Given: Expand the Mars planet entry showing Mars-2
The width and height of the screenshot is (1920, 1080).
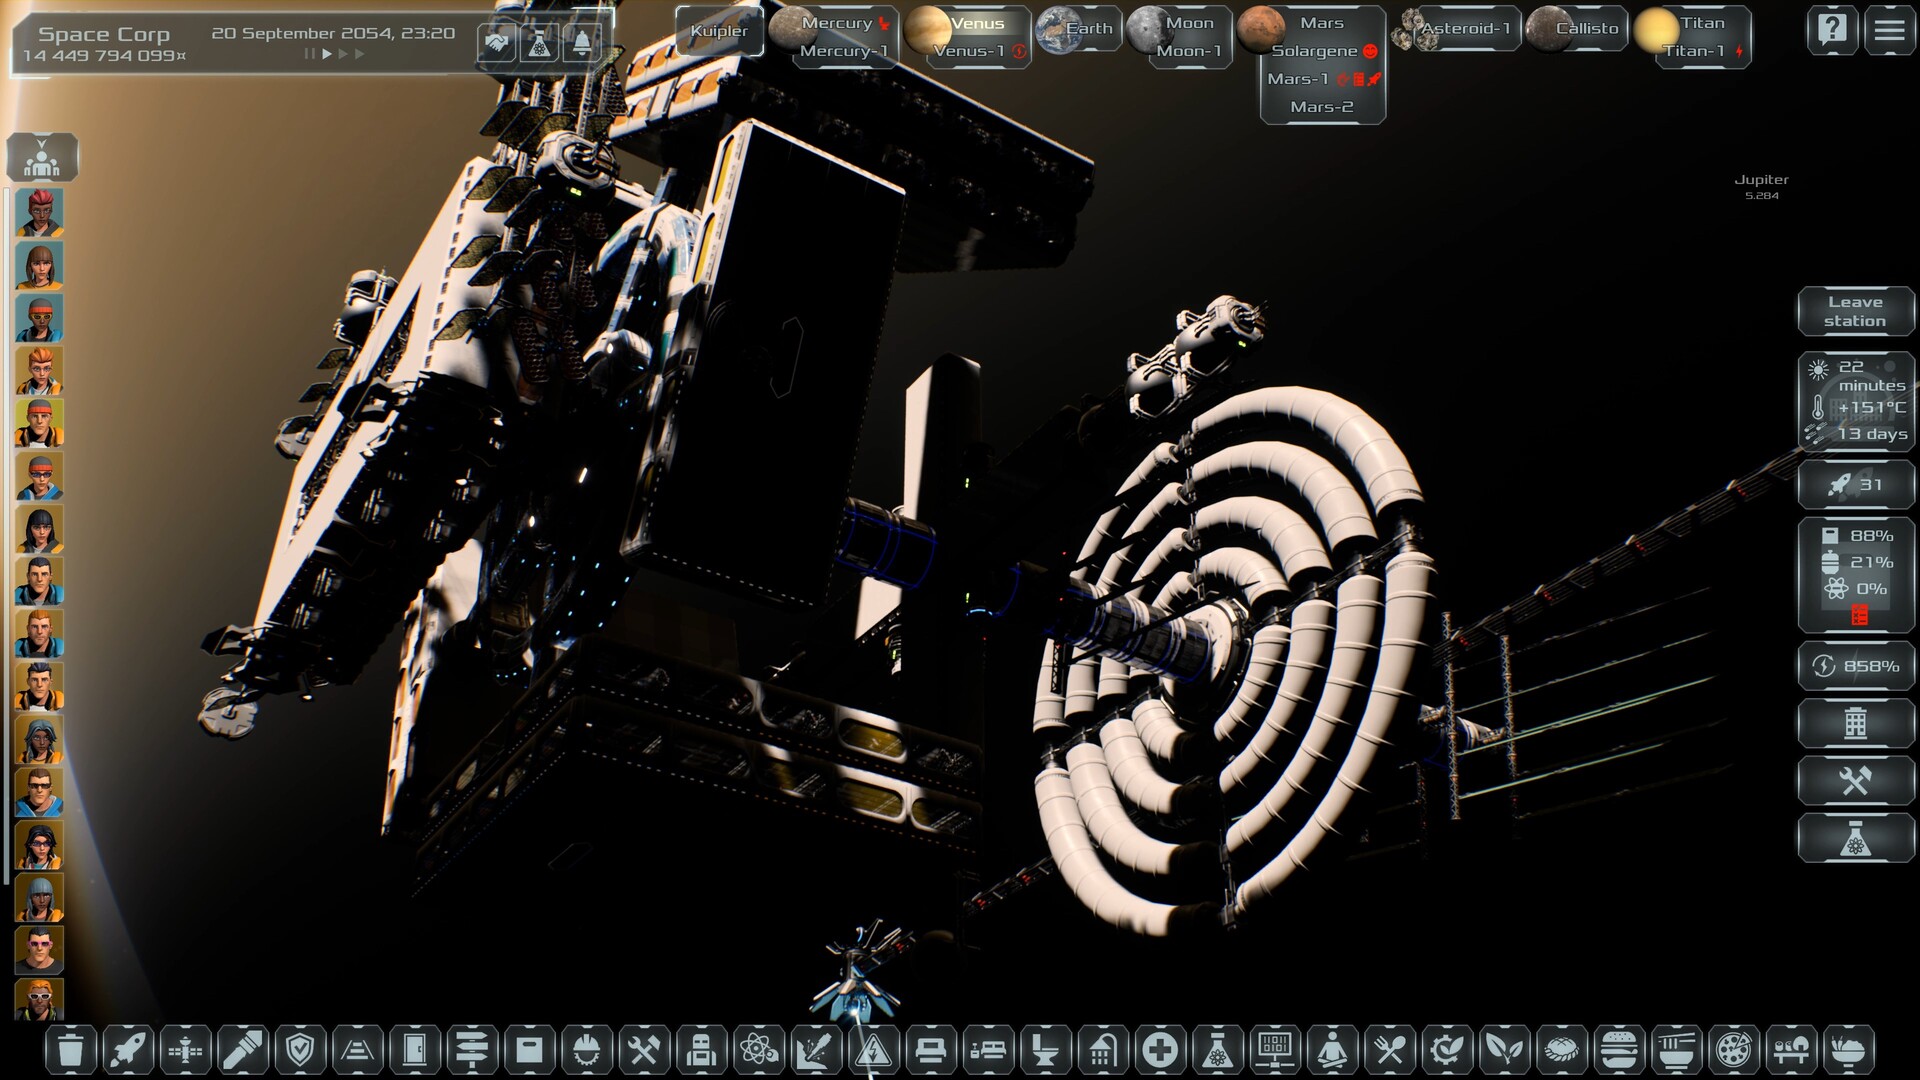Looking at the screenshot, I should click(x=1320, y=21).
